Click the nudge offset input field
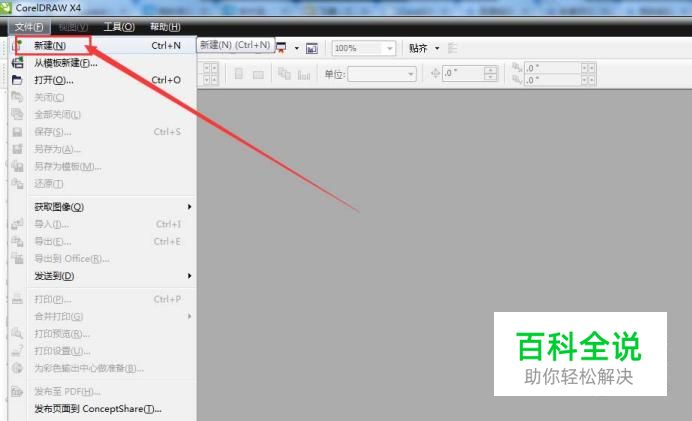The image size is (692, 421). (463, 73)
